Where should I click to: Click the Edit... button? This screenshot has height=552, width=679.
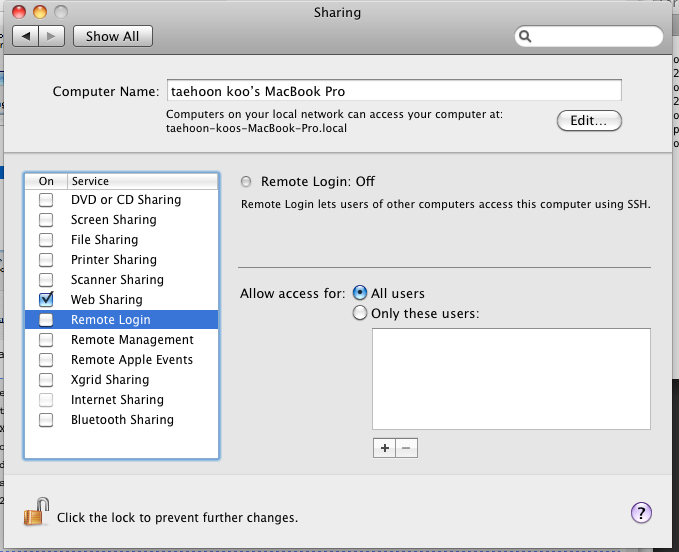(589, 120)
